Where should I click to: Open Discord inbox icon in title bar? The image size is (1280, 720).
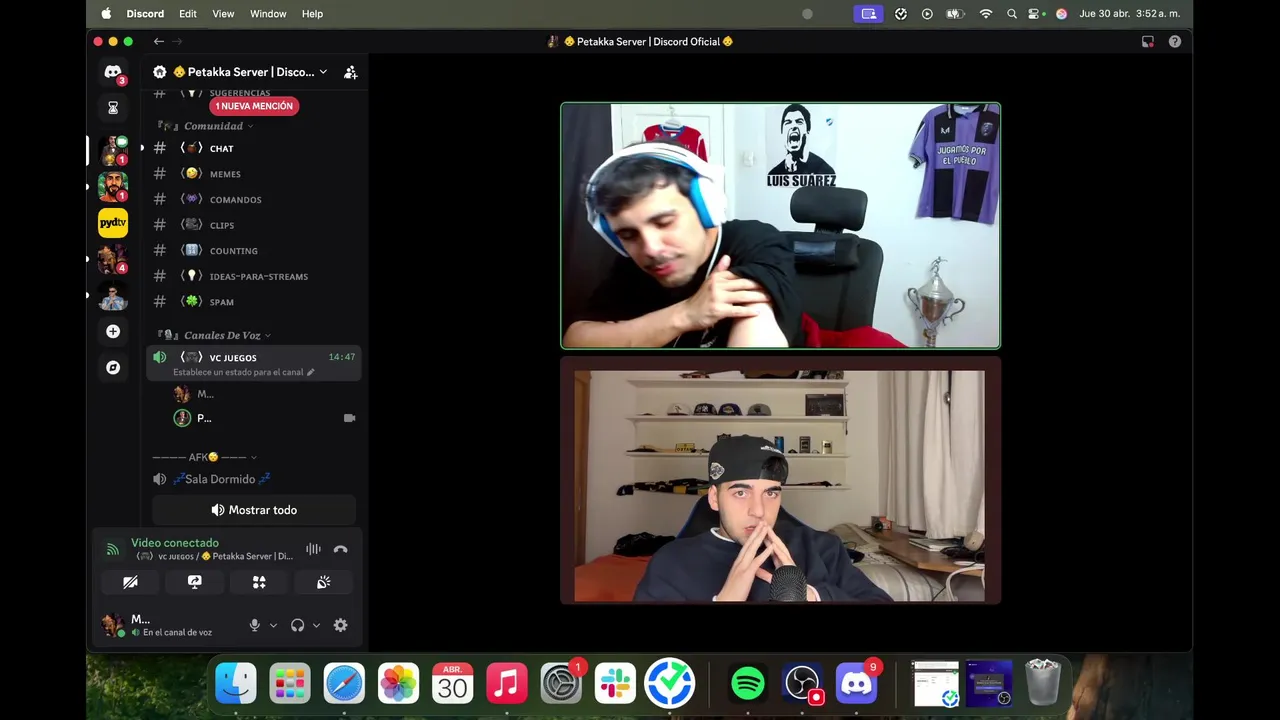coord(1148,41)
